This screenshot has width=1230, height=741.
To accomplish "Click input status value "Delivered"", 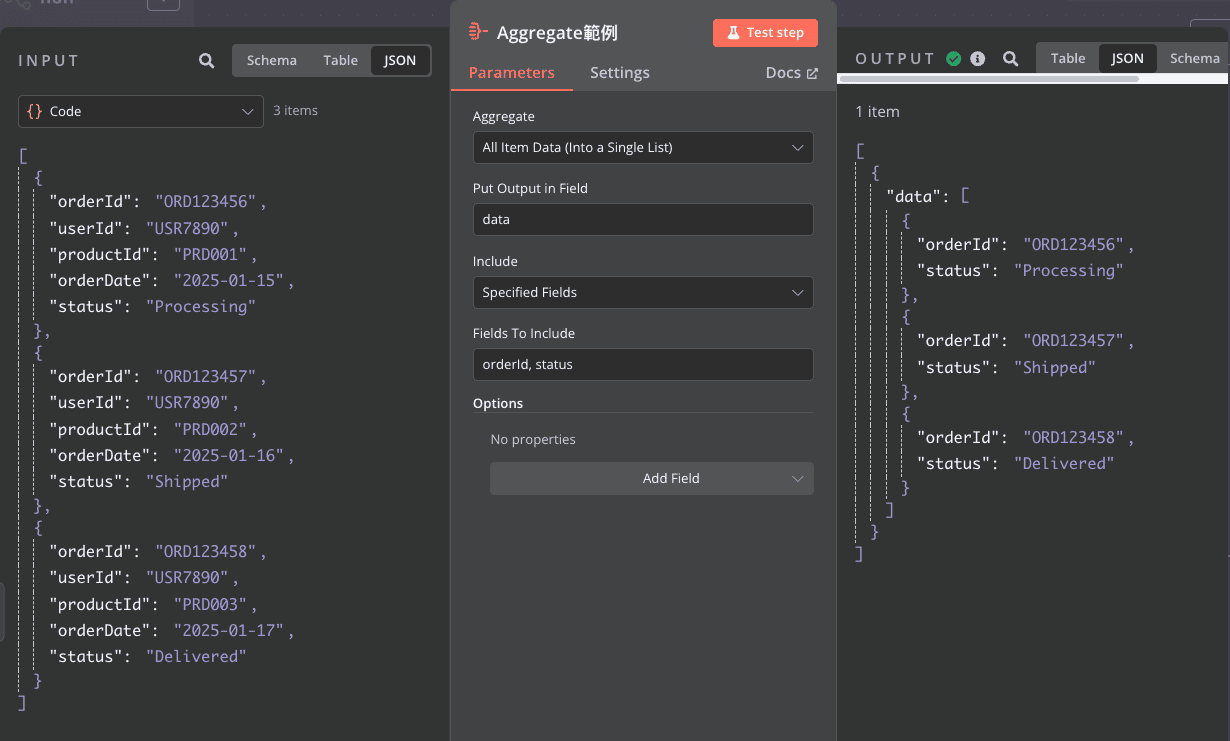I will coord(196,656).
